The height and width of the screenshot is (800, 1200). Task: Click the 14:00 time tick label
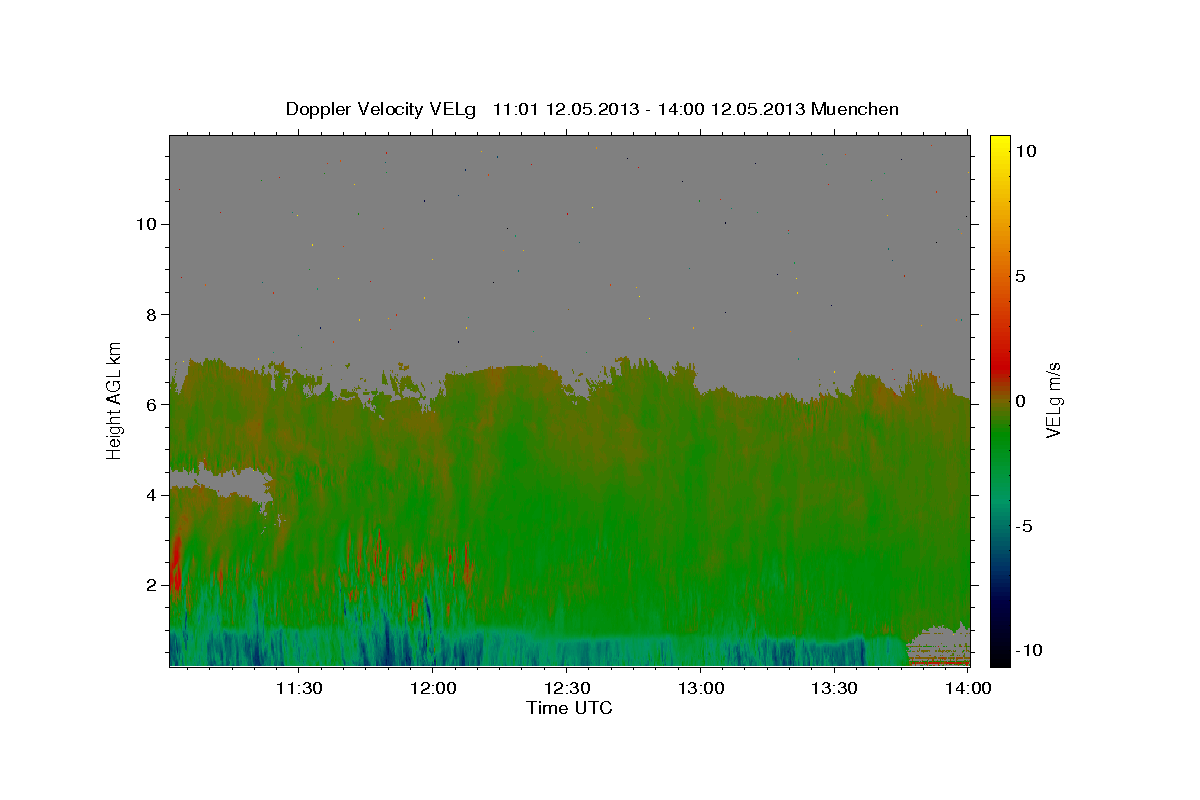[968, 688]
